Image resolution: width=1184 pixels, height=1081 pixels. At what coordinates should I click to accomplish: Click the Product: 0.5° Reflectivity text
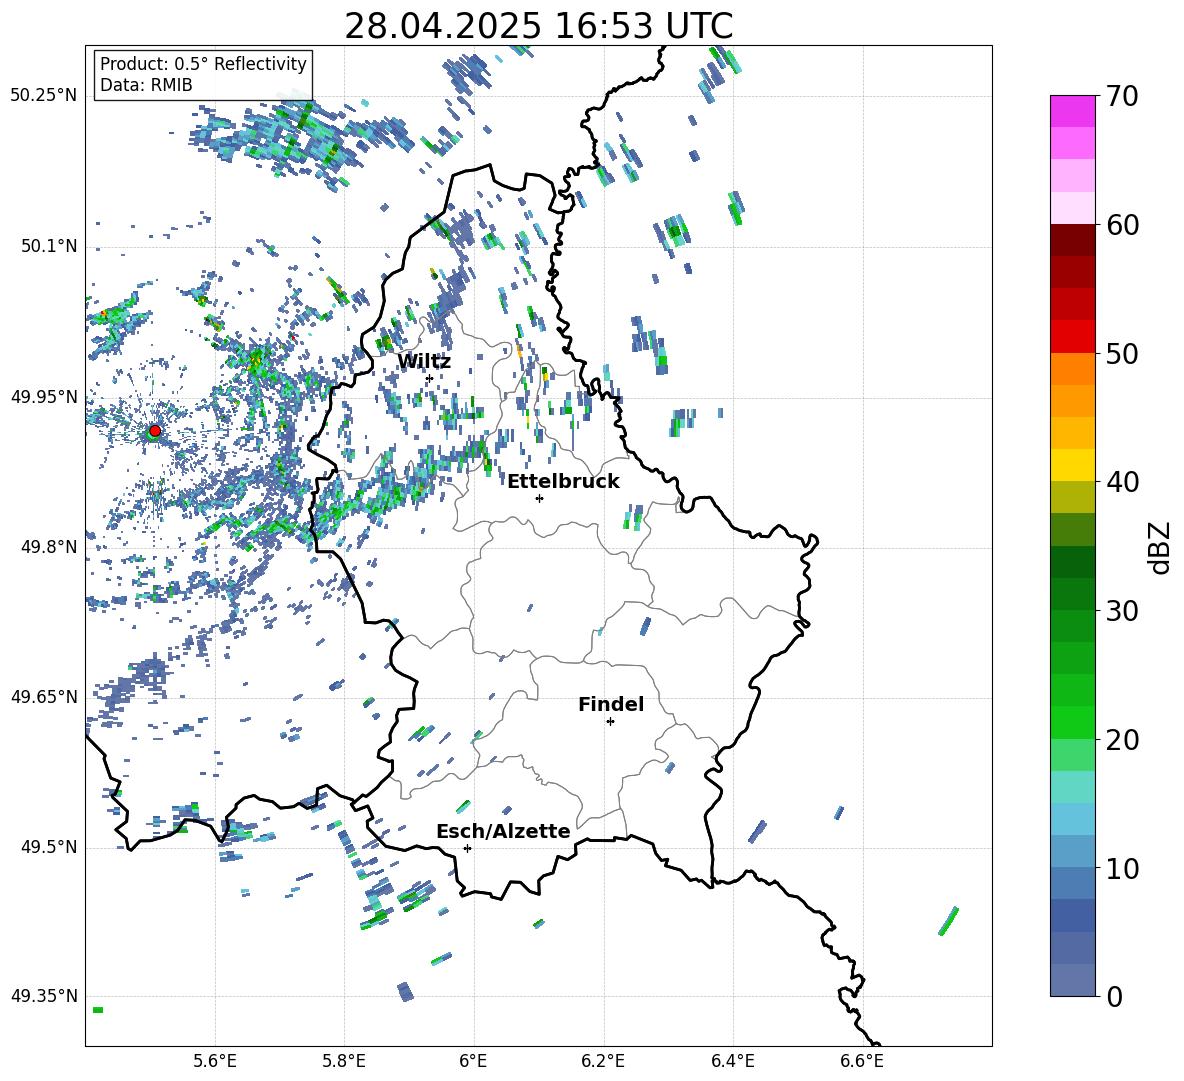[x=203, y=63]
